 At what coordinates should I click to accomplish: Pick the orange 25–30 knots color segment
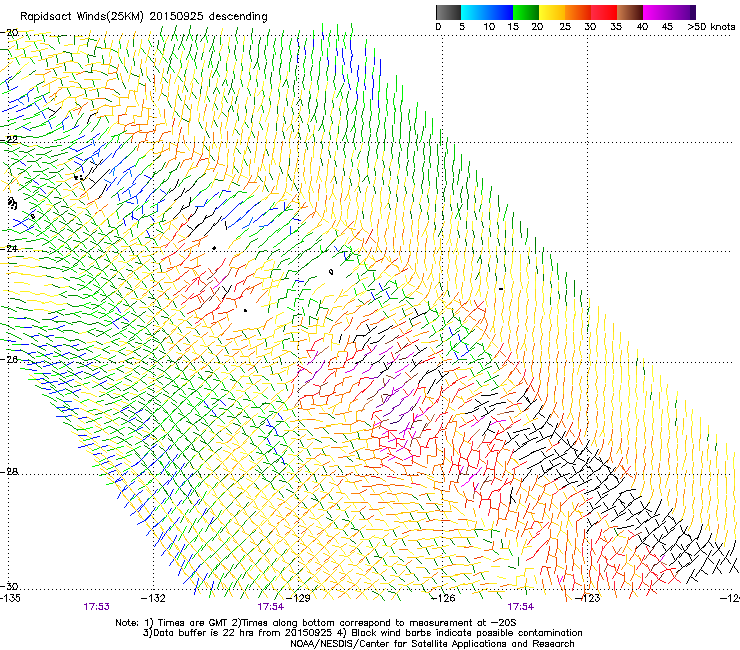point(578,12)
